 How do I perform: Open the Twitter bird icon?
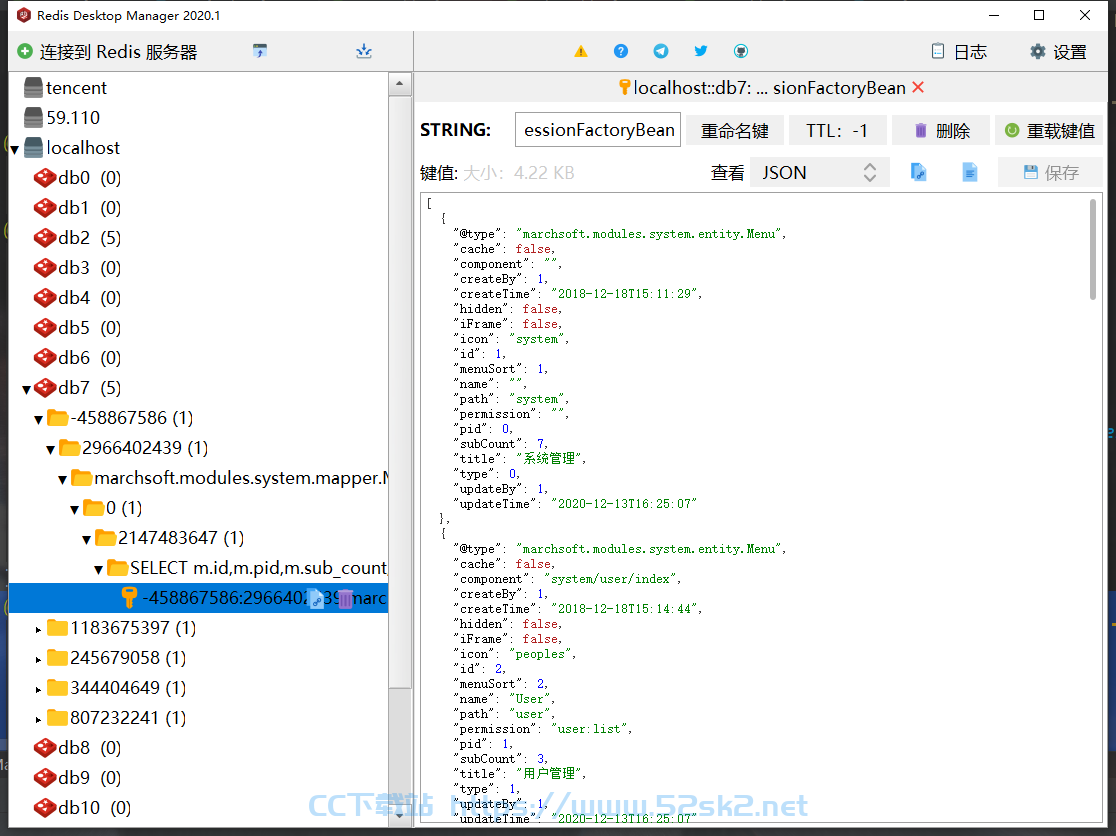click(700, 51)
